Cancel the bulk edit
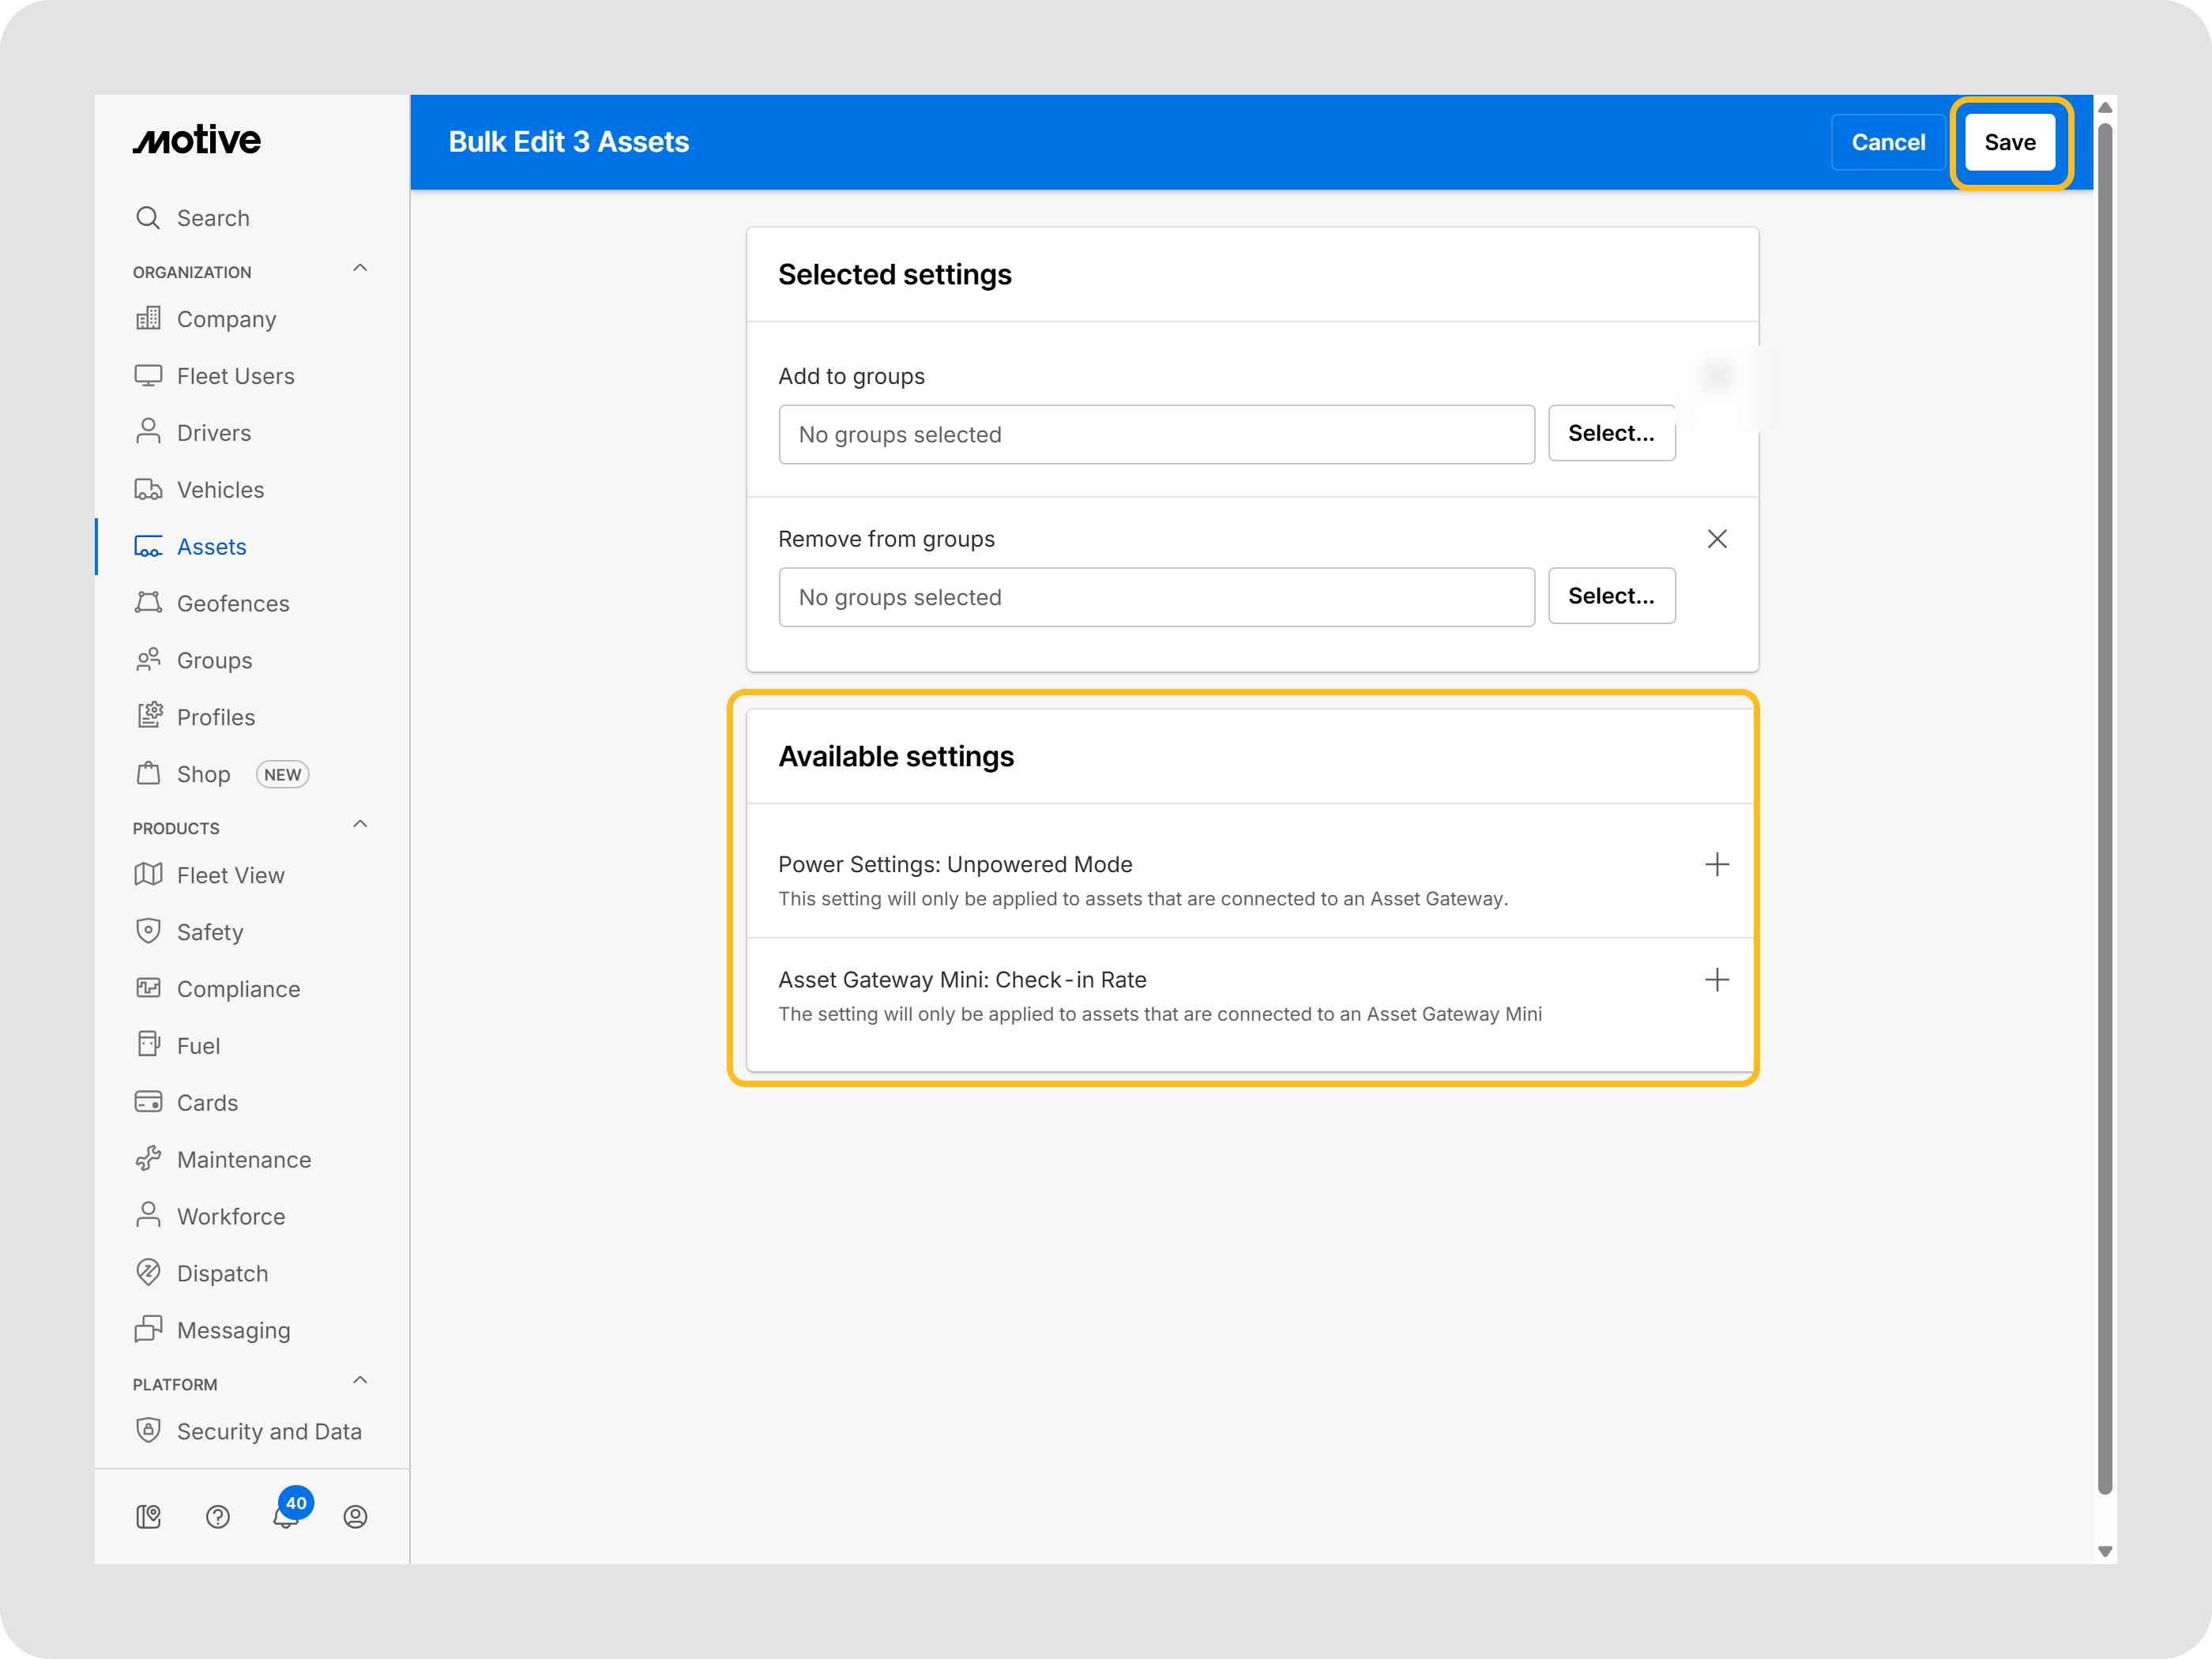Screen dimensions: 2212x1659 point(1887,142)
